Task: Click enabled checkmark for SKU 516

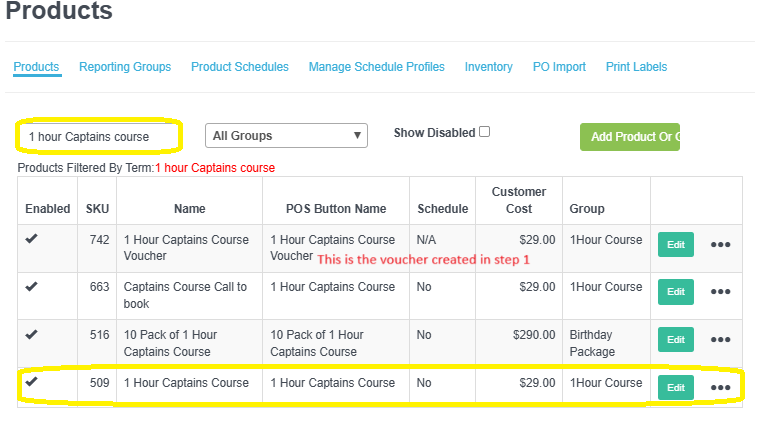Action: [31, 334]
